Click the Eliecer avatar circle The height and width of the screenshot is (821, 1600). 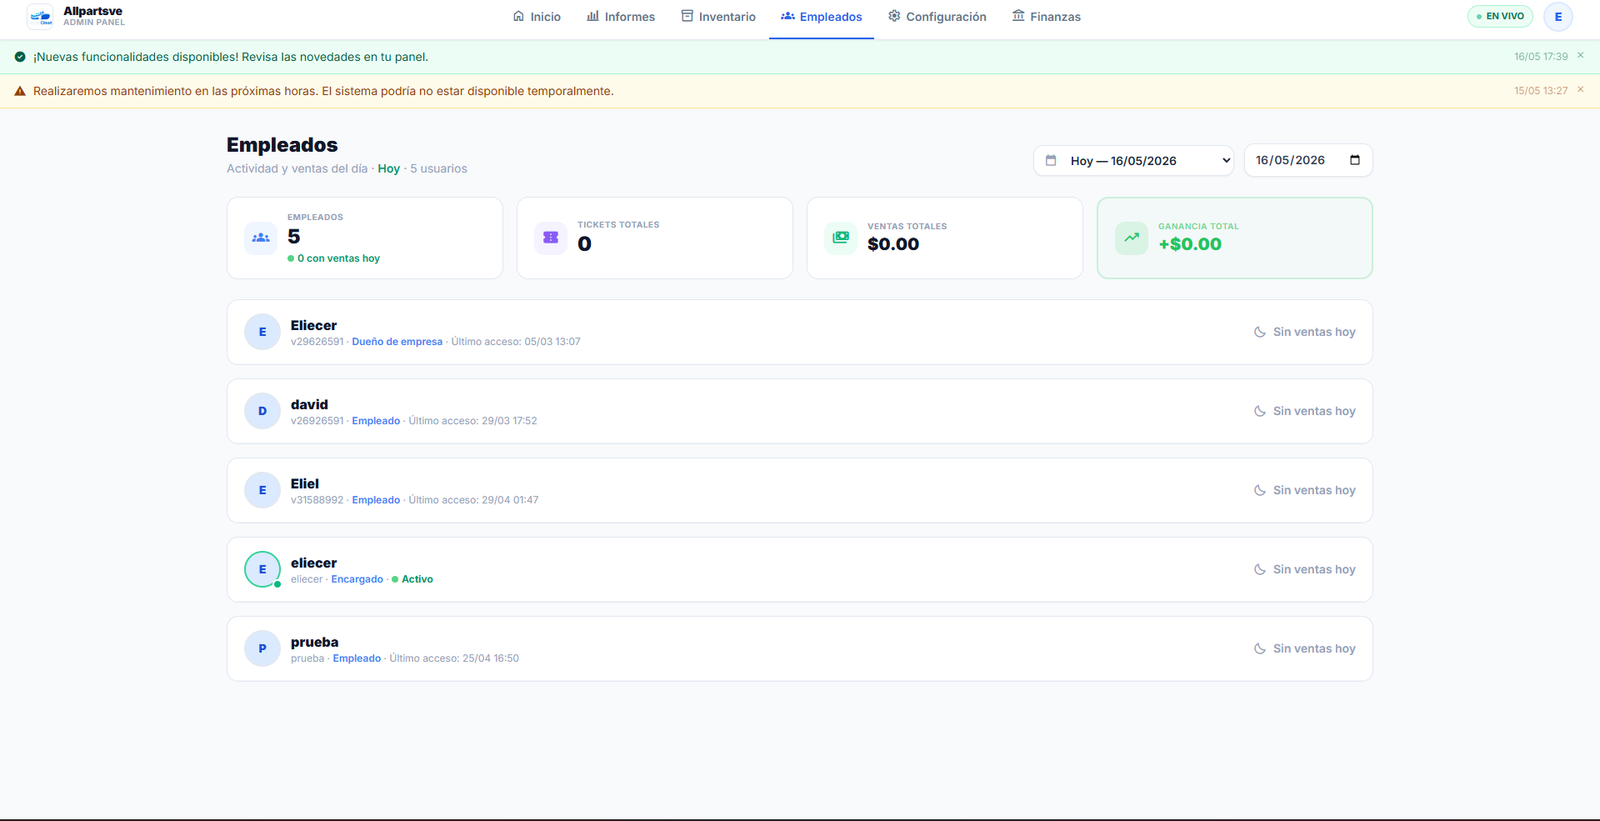click(x=262, y=332)
